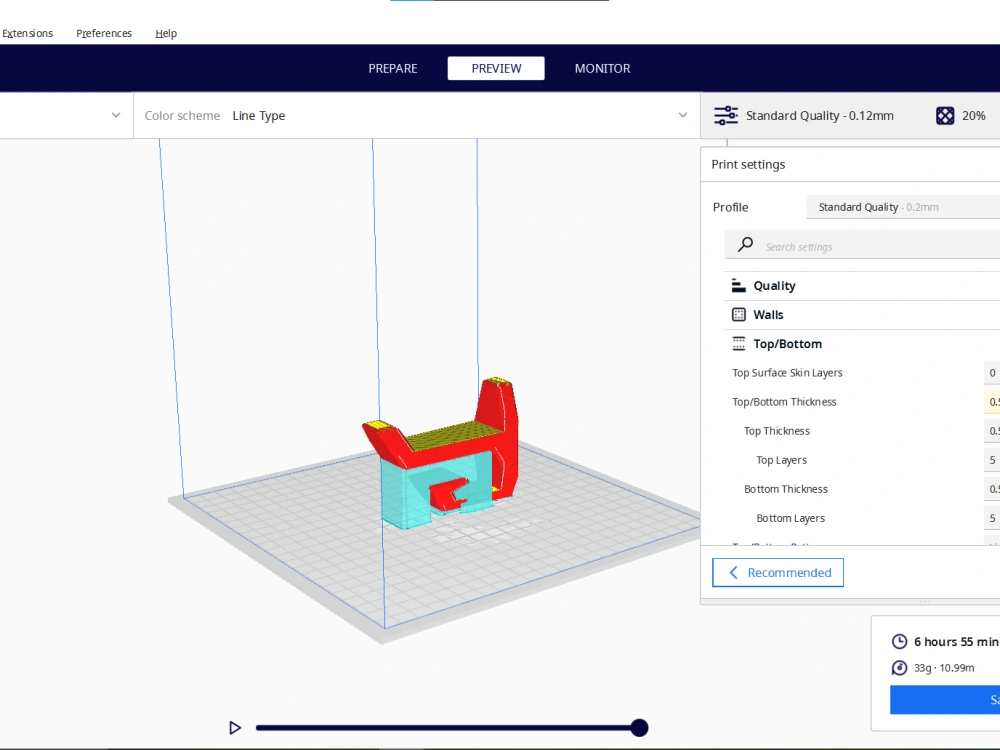Click the magnifier search icon
The width and height of the screenshot is (1000, 750).
(x=745, y=245)
